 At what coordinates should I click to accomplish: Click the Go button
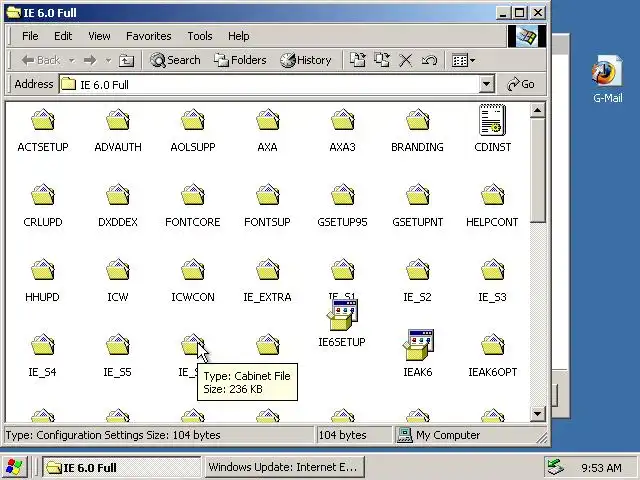(x=521, y=84)
